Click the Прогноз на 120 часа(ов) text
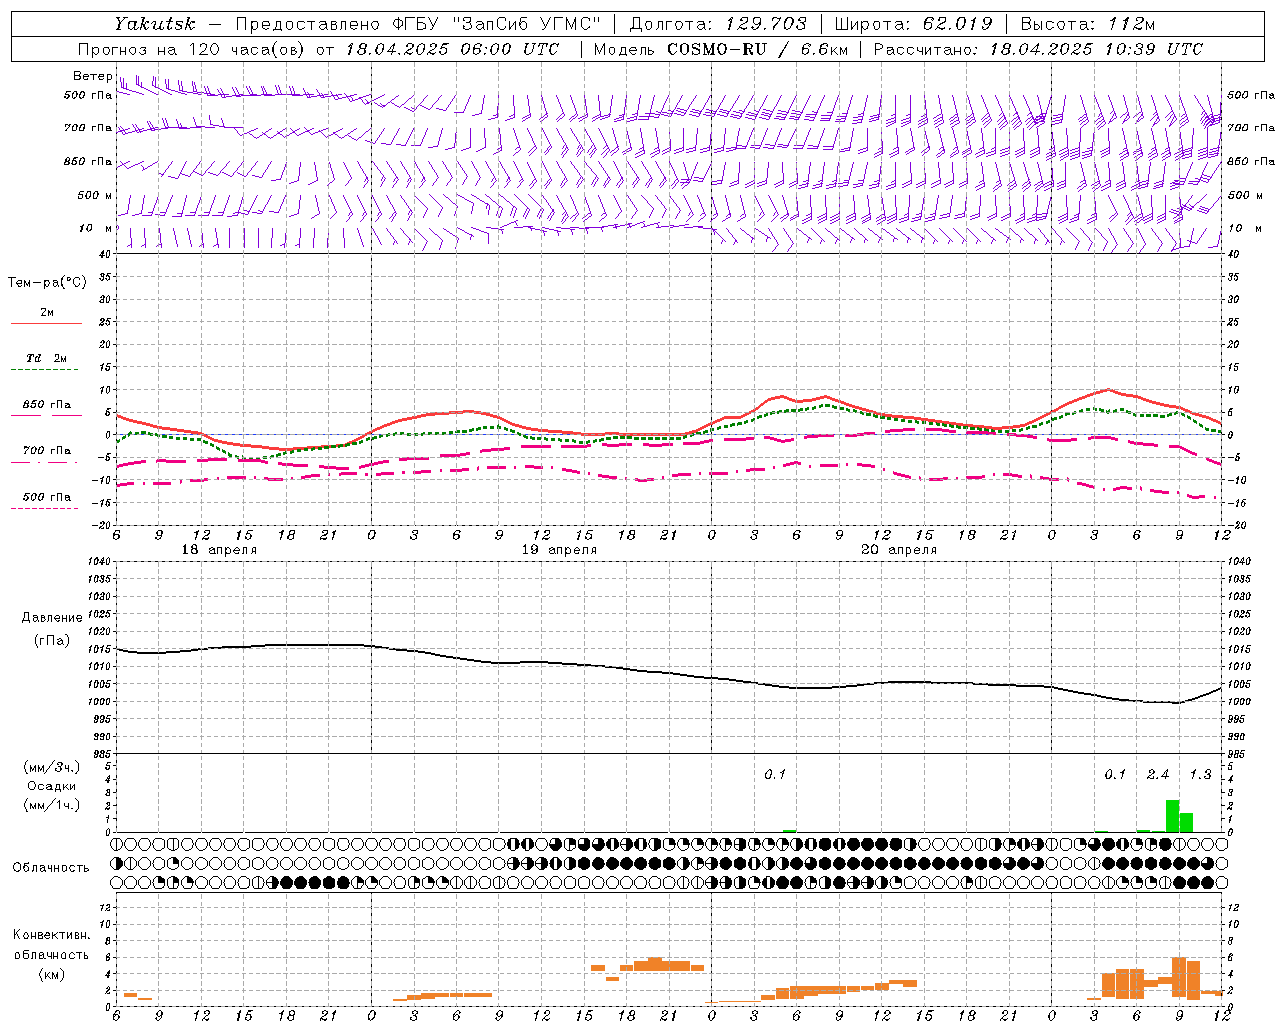 coord(192,49)
